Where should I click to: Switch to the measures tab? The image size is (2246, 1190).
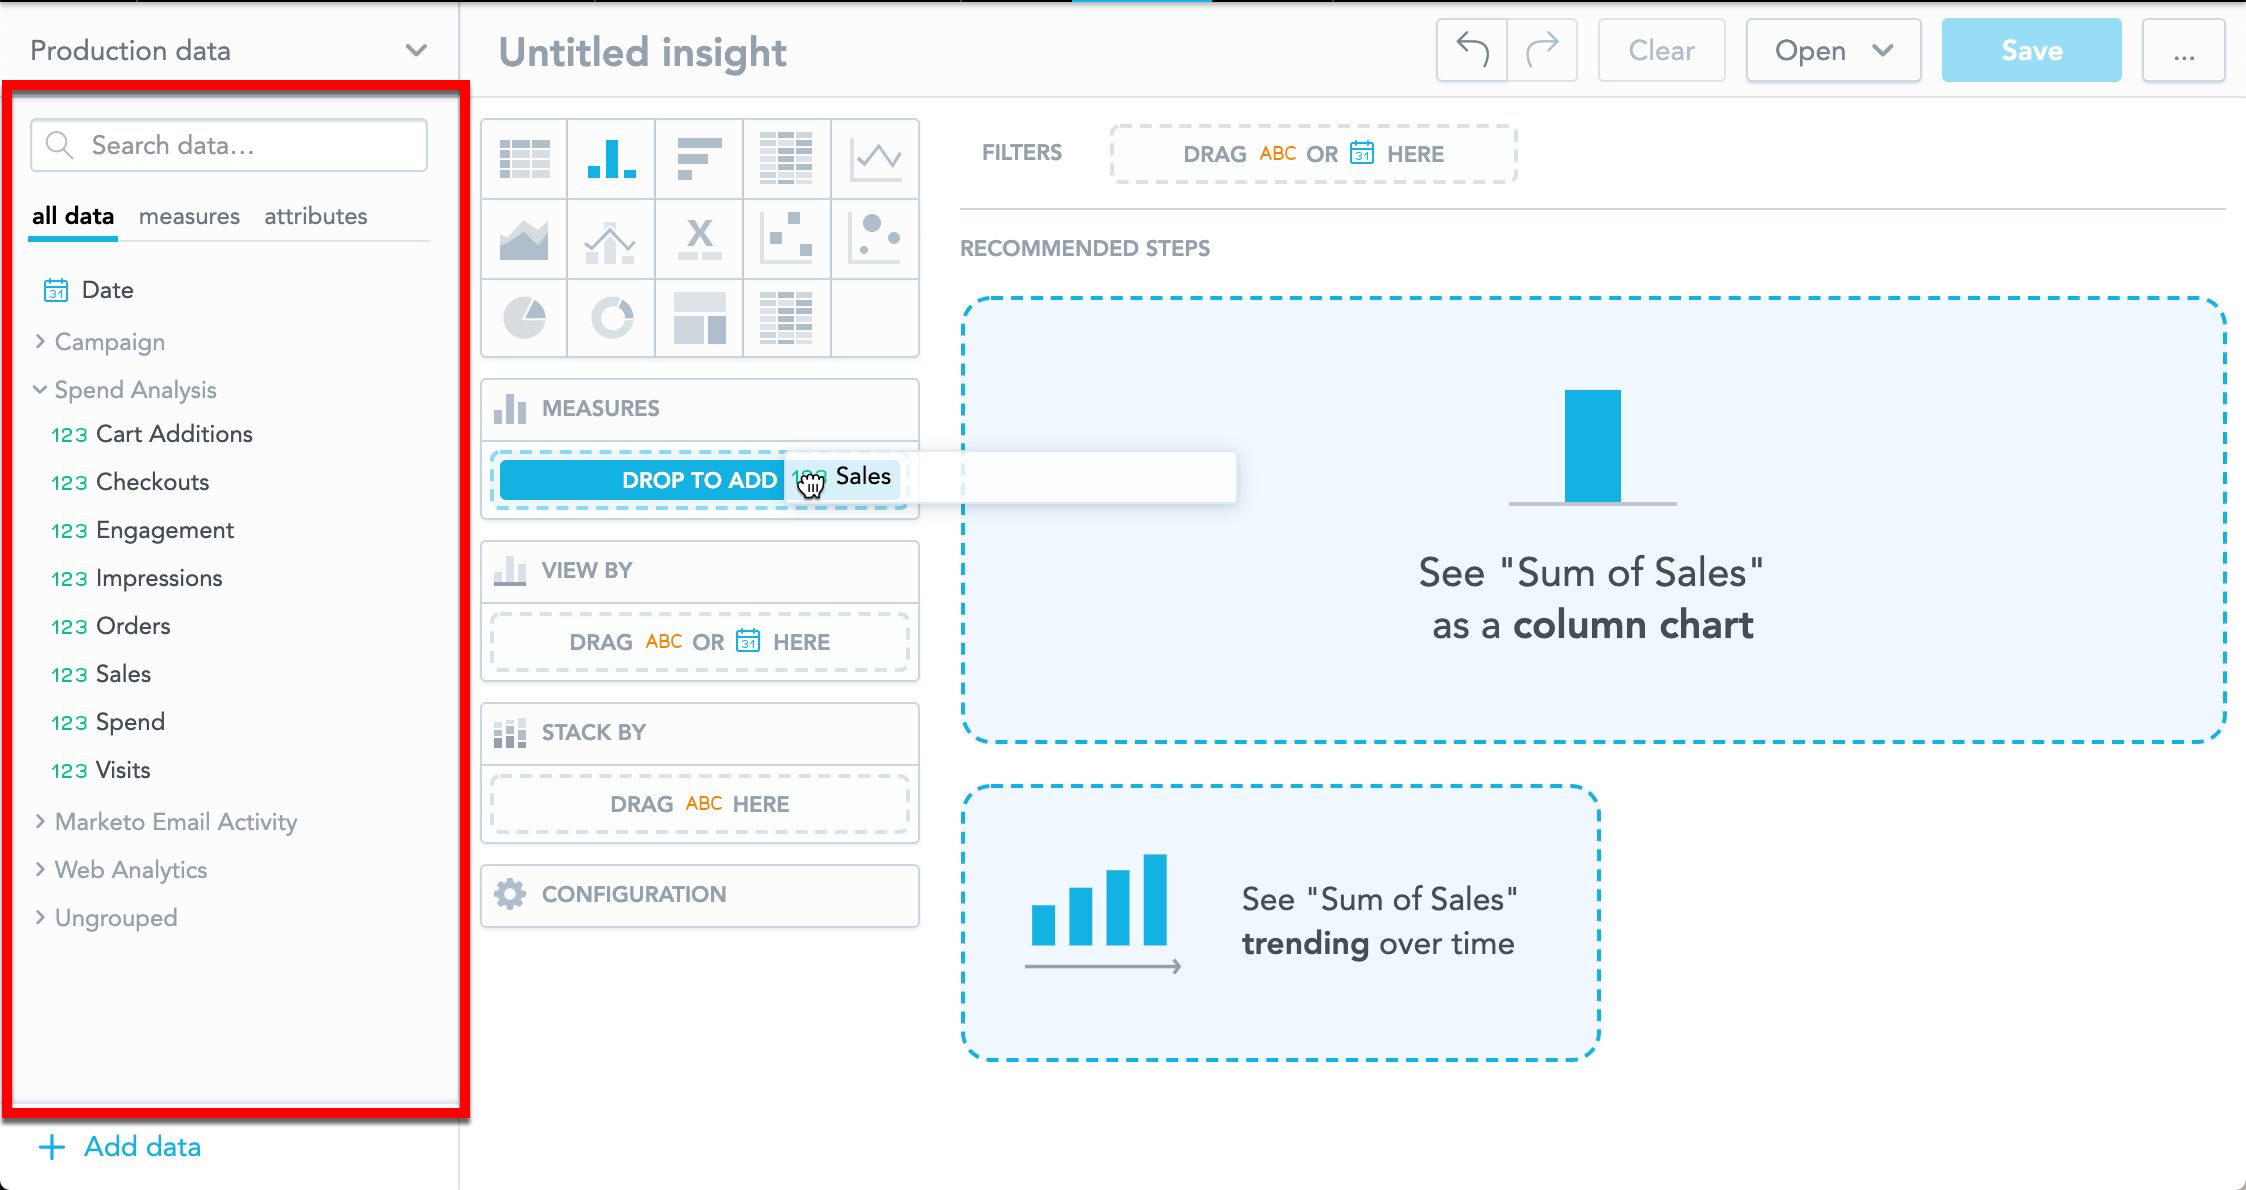tap(189, 216)
